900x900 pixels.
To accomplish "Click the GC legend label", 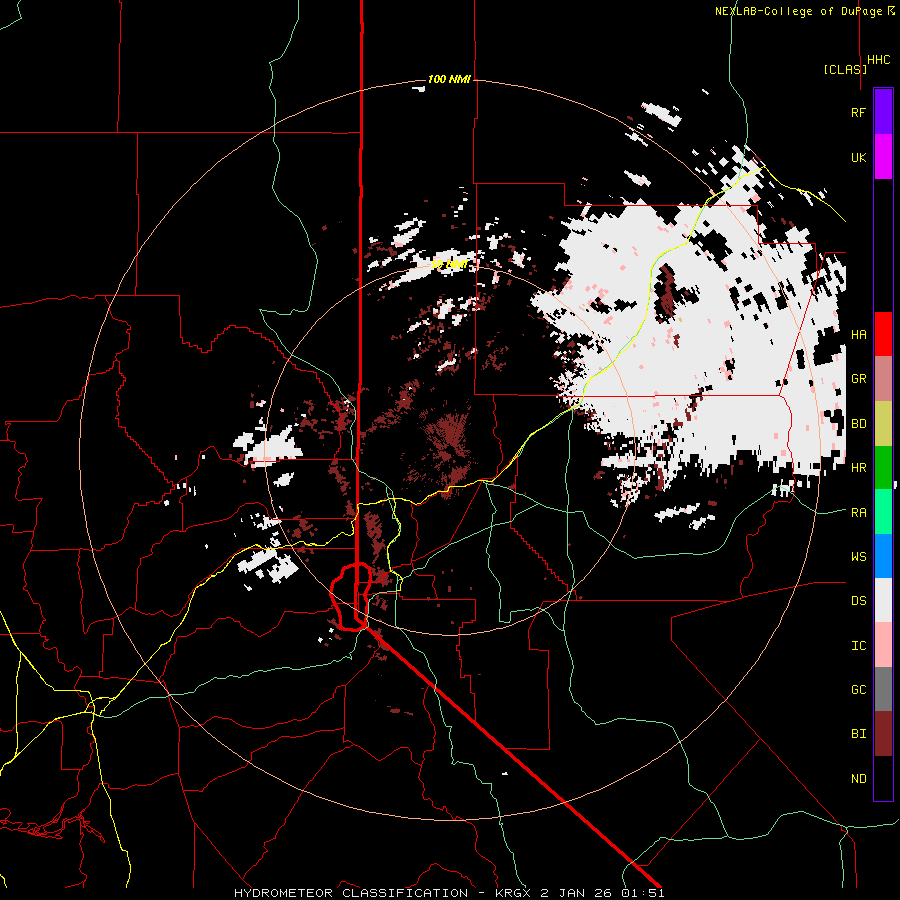I will coord(858,690).
